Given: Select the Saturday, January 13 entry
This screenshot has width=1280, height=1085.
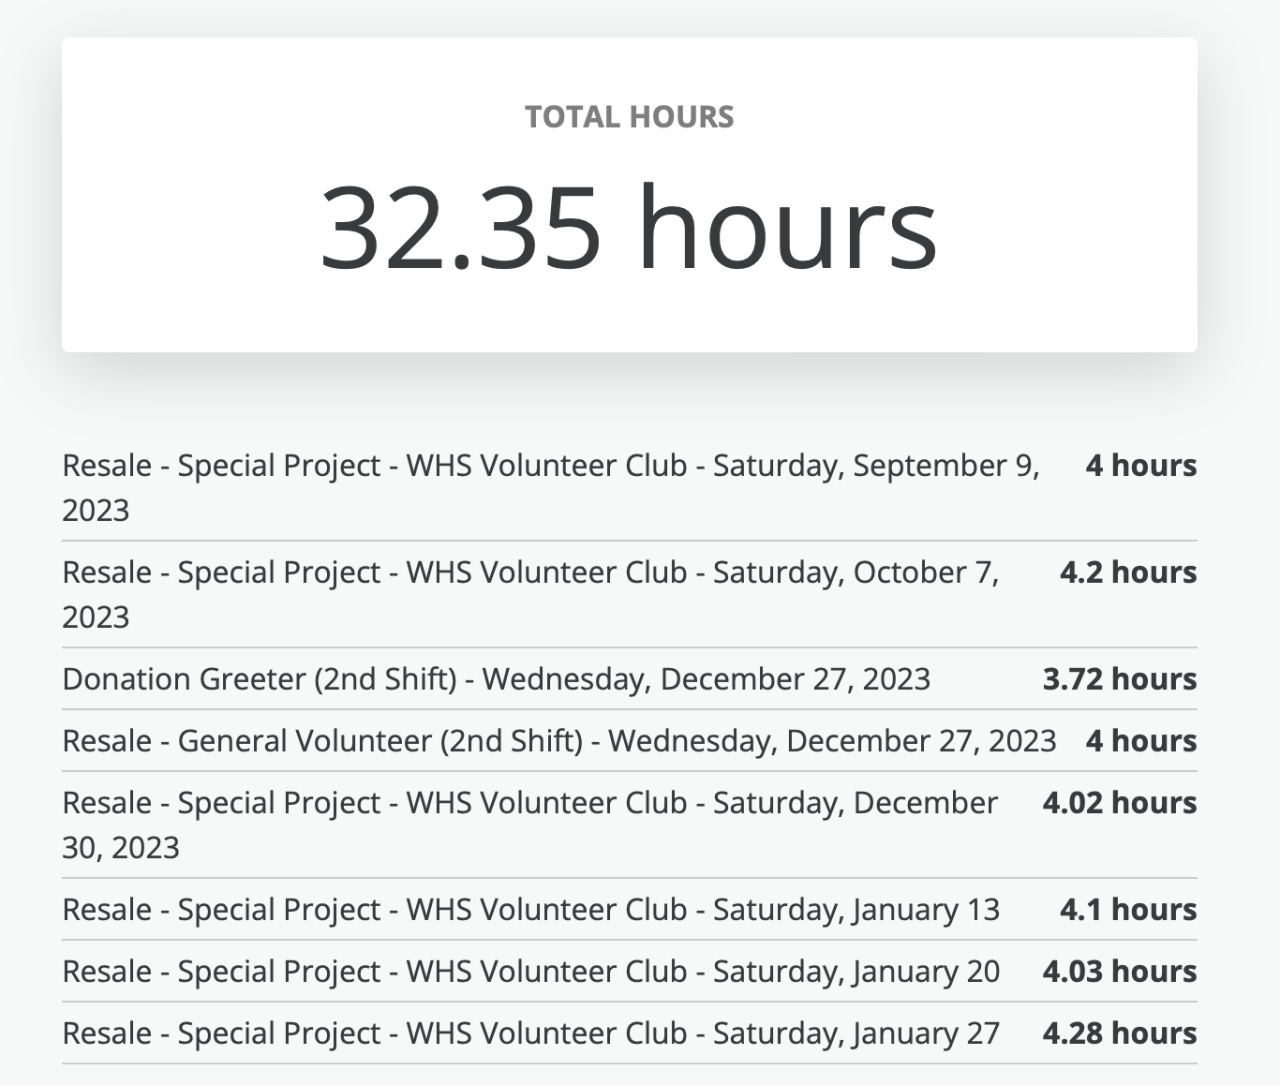Looking at the screenshot, I should point(530,910).
